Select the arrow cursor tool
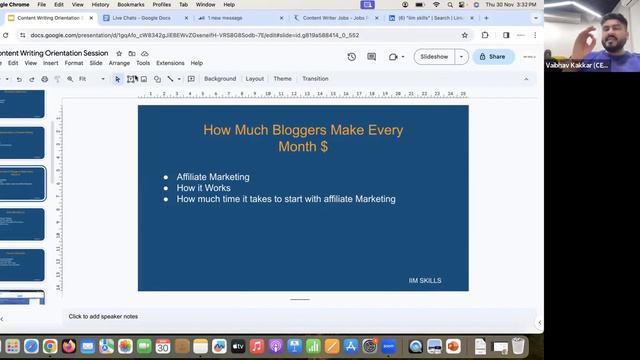This screenshot has height=360, width=640. [x=118, y=79]
